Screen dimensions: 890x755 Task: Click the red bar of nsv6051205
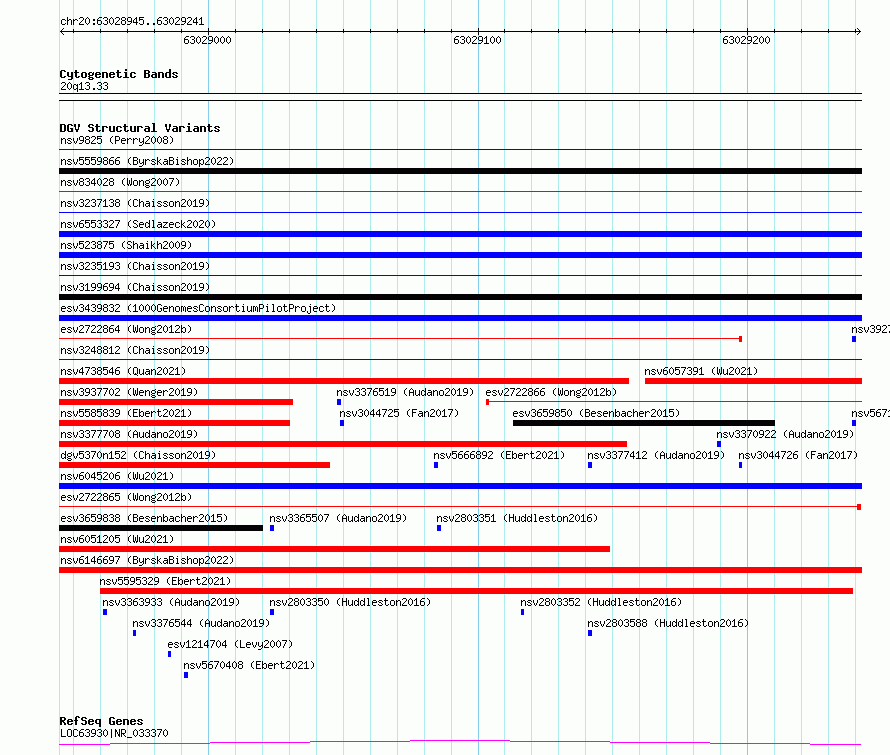pos(334,549)
